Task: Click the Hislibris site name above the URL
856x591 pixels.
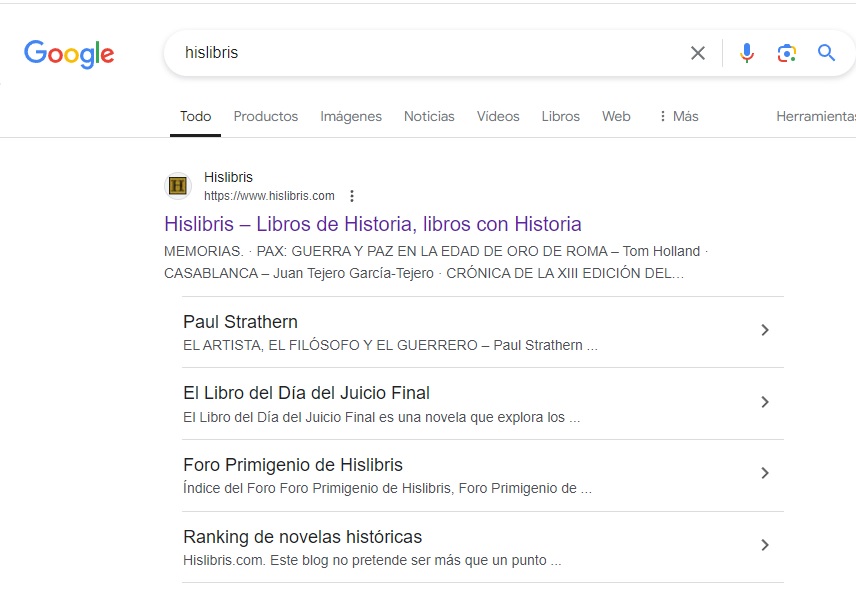Action: (x=228, y=177)
